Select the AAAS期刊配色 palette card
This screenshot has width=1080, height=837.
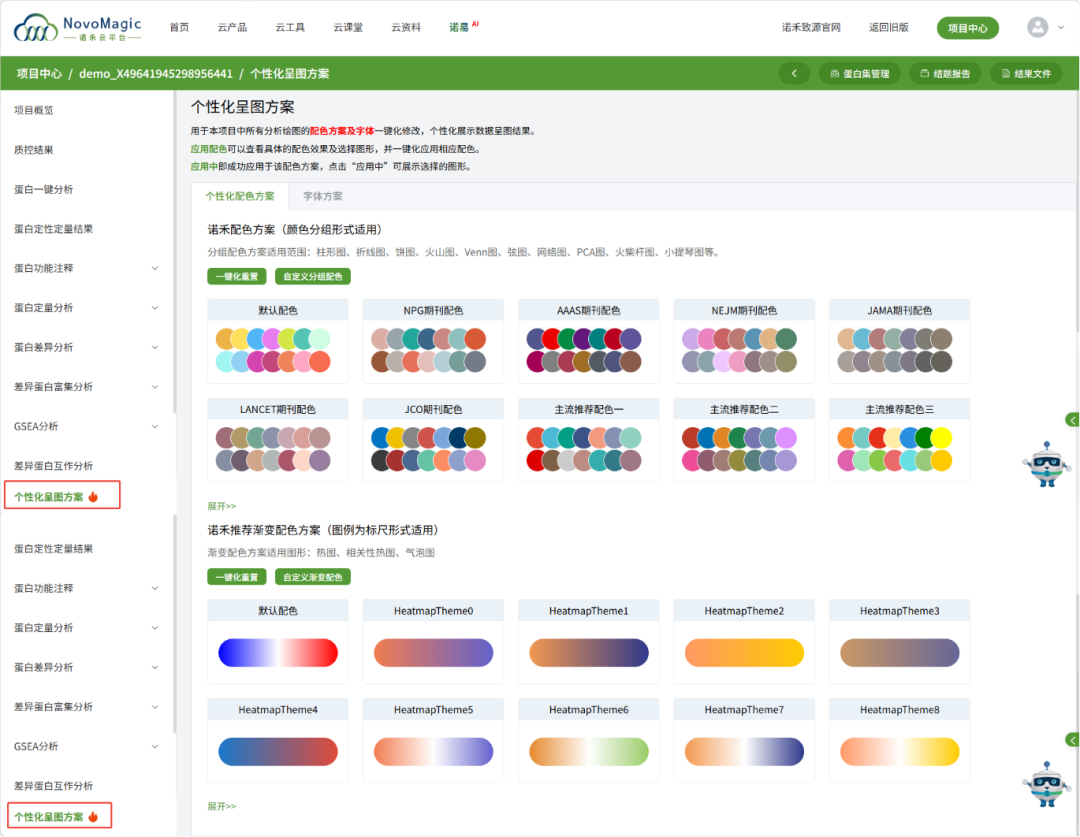pyautogui.click(x=589, y=341)
